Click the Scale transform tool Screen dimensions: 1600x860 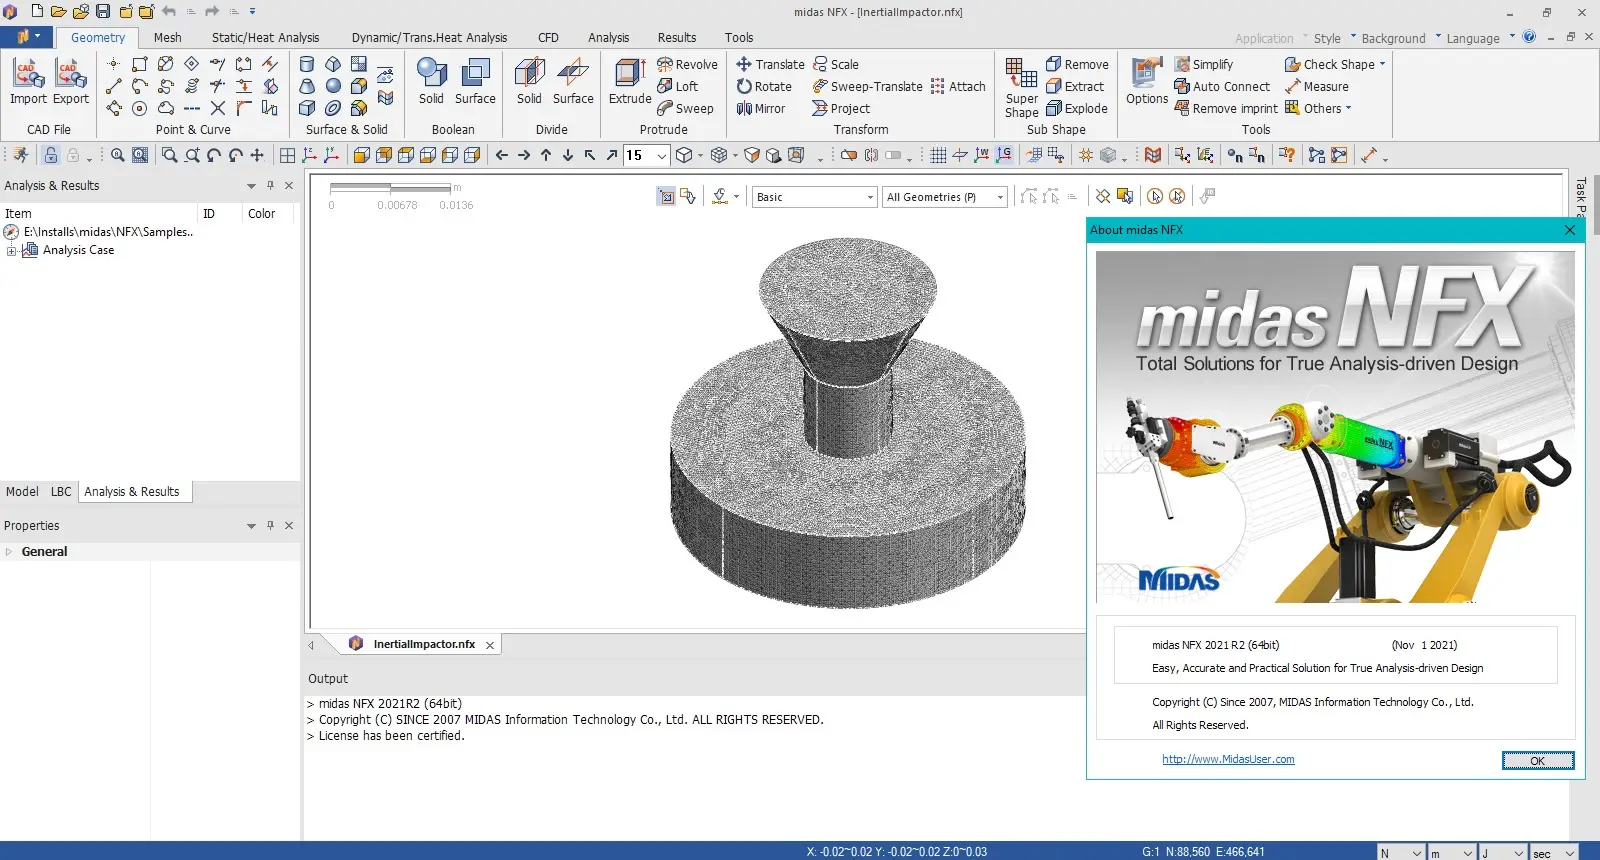(x=836, y=64)
